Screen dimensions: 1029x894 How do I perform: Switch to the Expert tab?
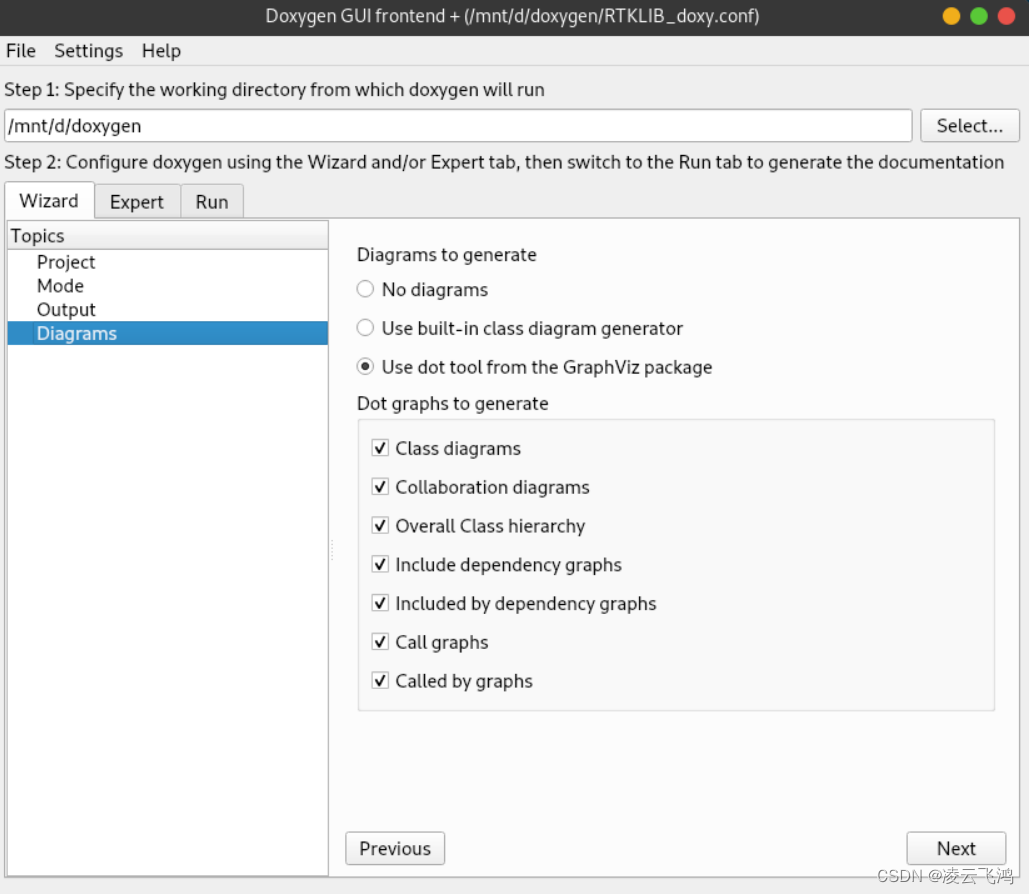coord(137,202)
